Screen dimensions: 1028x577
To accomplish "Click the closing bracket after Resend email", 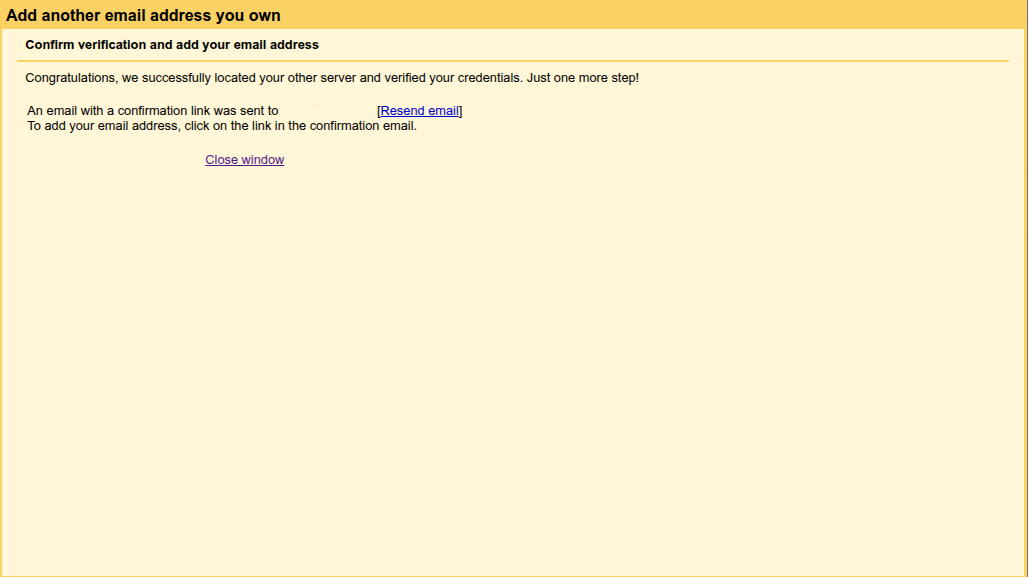I will pyautogui.click(x=460, y=111).
